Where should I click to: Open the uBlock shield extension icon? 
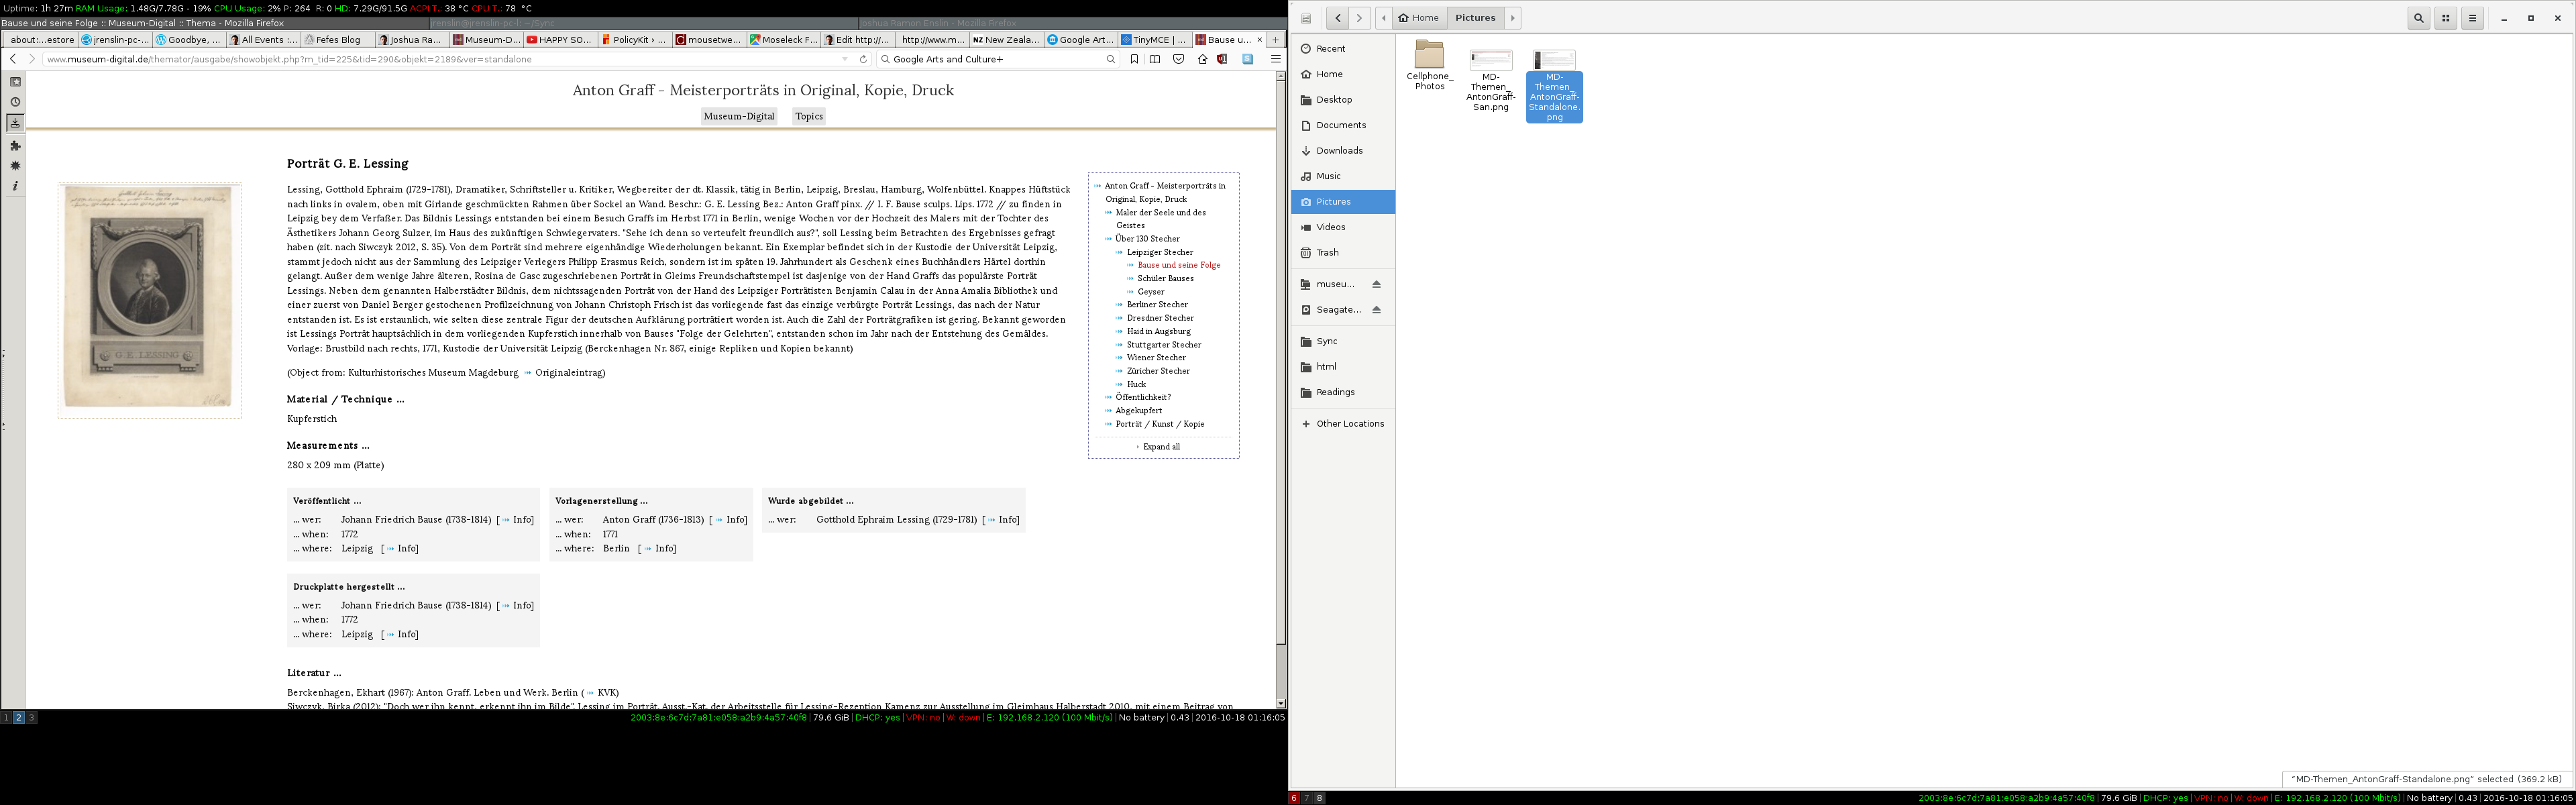[x=1222, y=59]
